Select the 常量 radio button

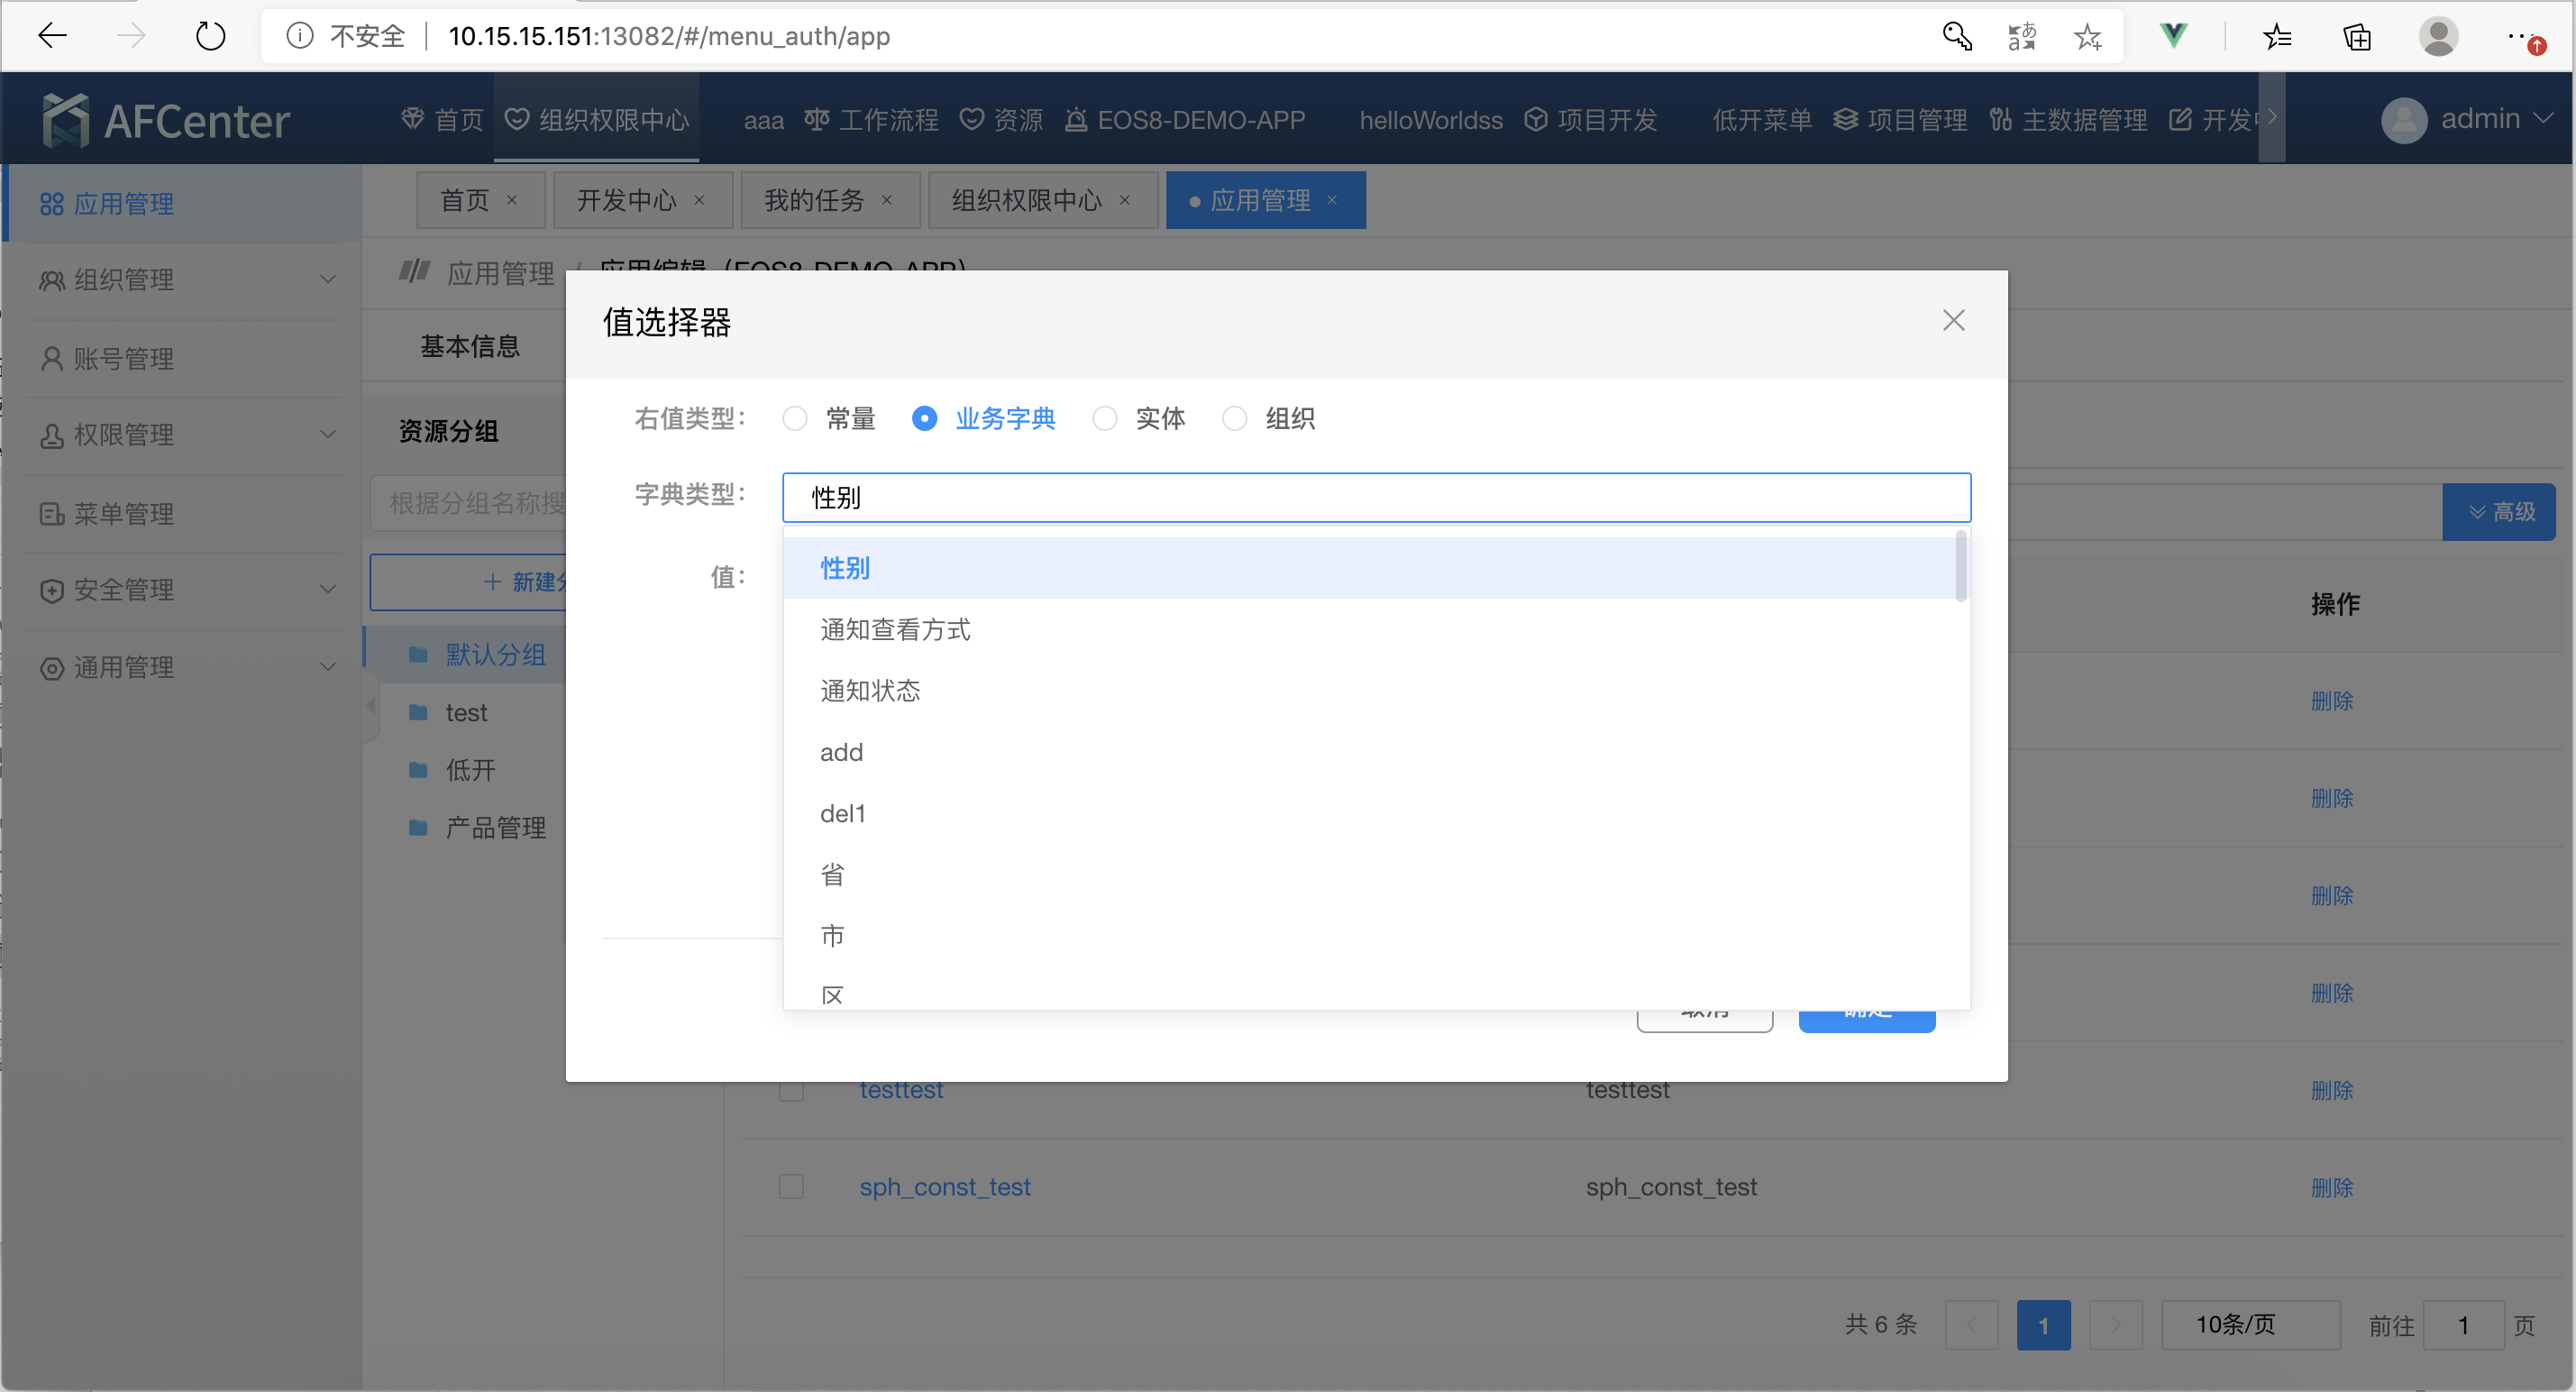click(x=795, y=418)
